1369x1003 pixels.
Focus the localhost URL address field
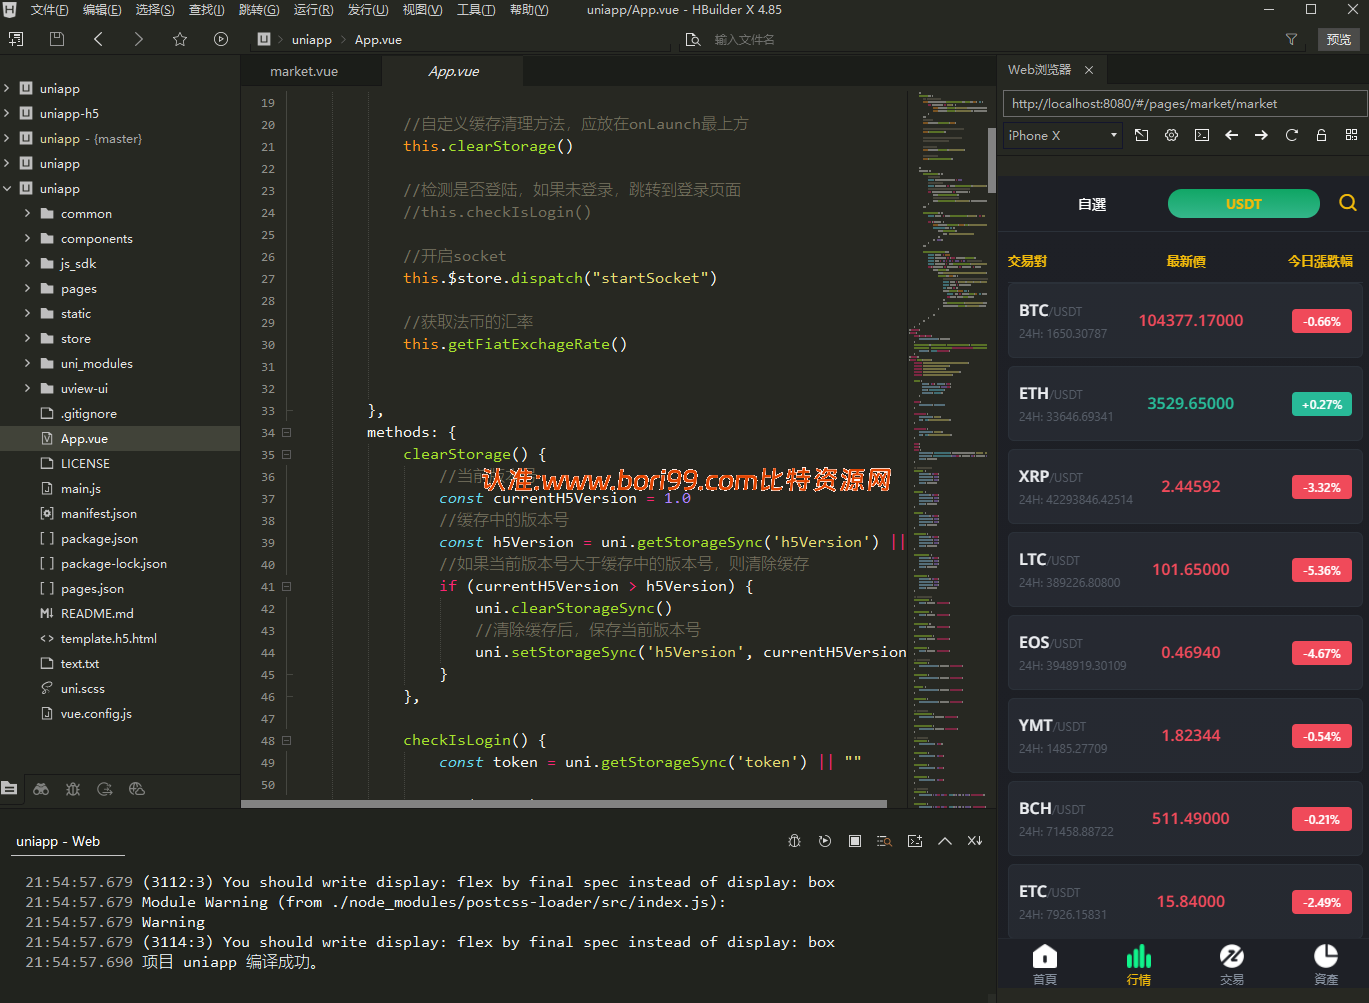1185,103
